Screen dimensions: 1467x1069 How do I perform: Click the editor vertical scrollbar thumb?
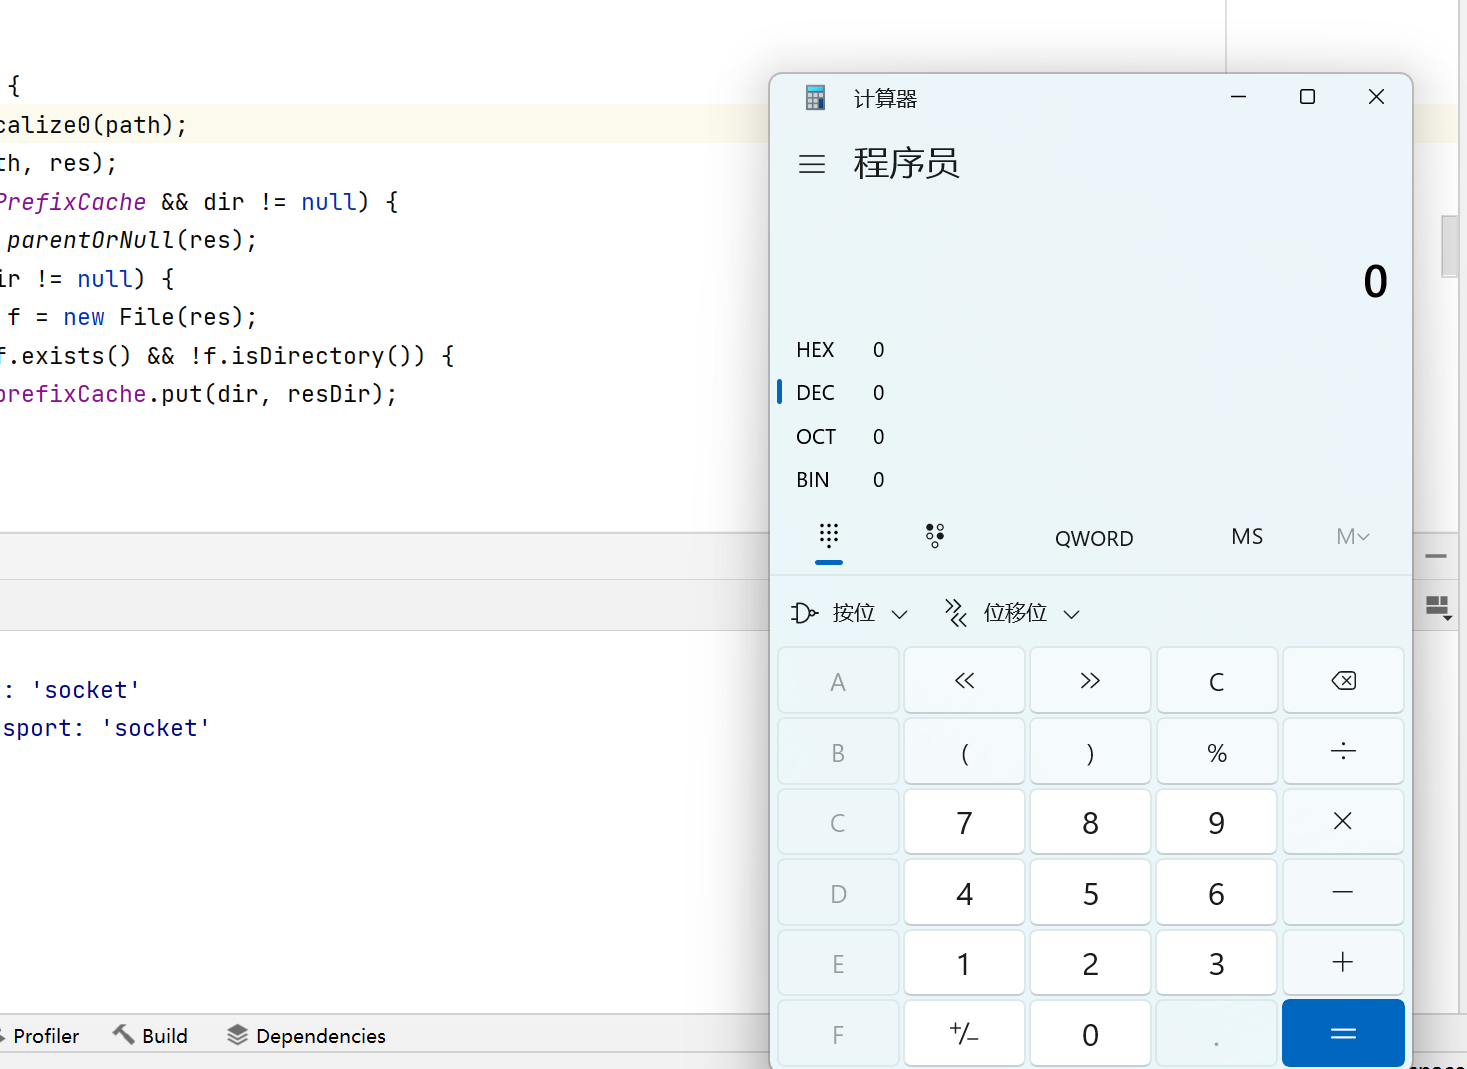[1449, 246]
